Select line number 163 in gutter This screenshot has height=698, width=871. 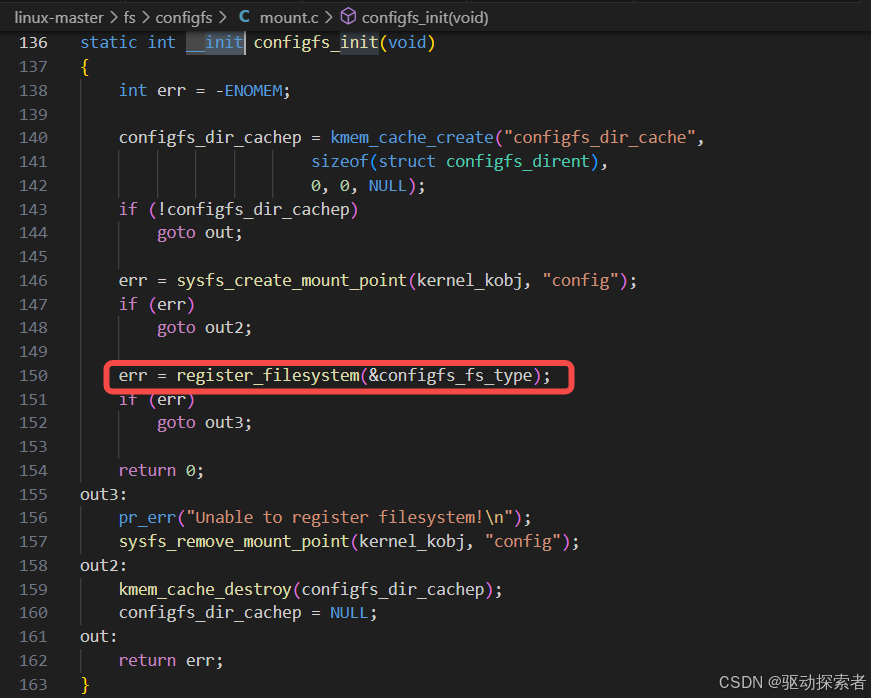pos(33,685)
